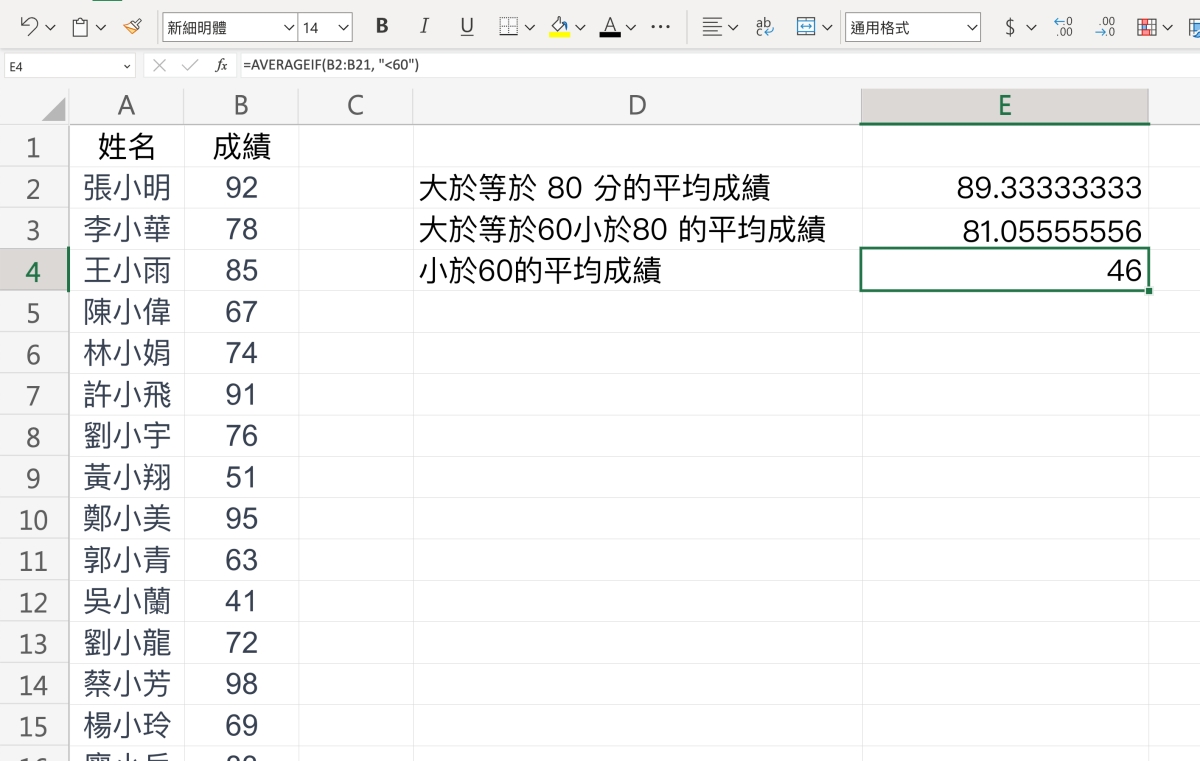The height and width of the screenshot is (761, 1200).
Task: Click the Undo arrow icon
Action: tap(29, 27)
